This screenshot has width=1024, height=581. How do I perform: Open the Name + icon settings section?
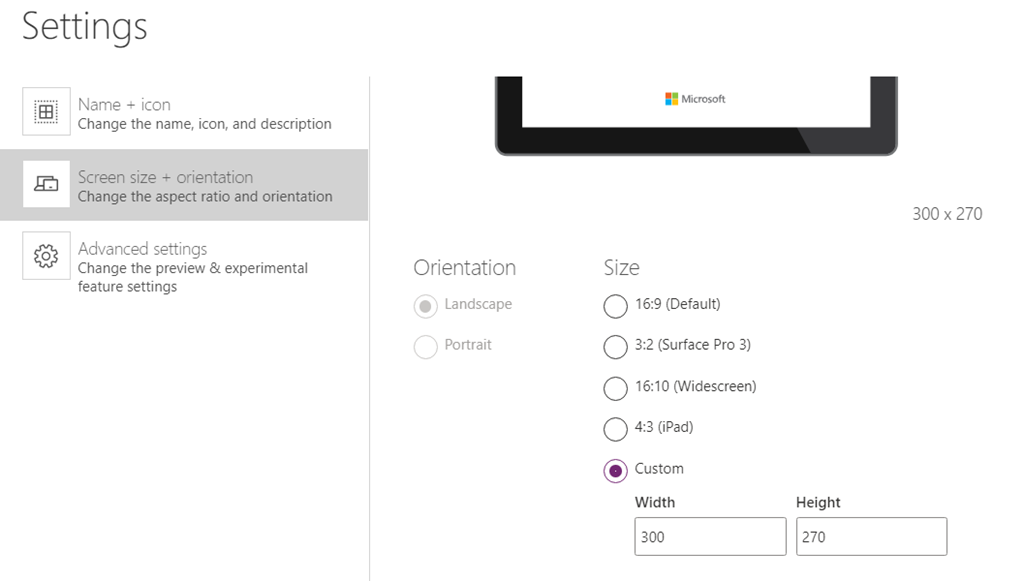(184, 113)
